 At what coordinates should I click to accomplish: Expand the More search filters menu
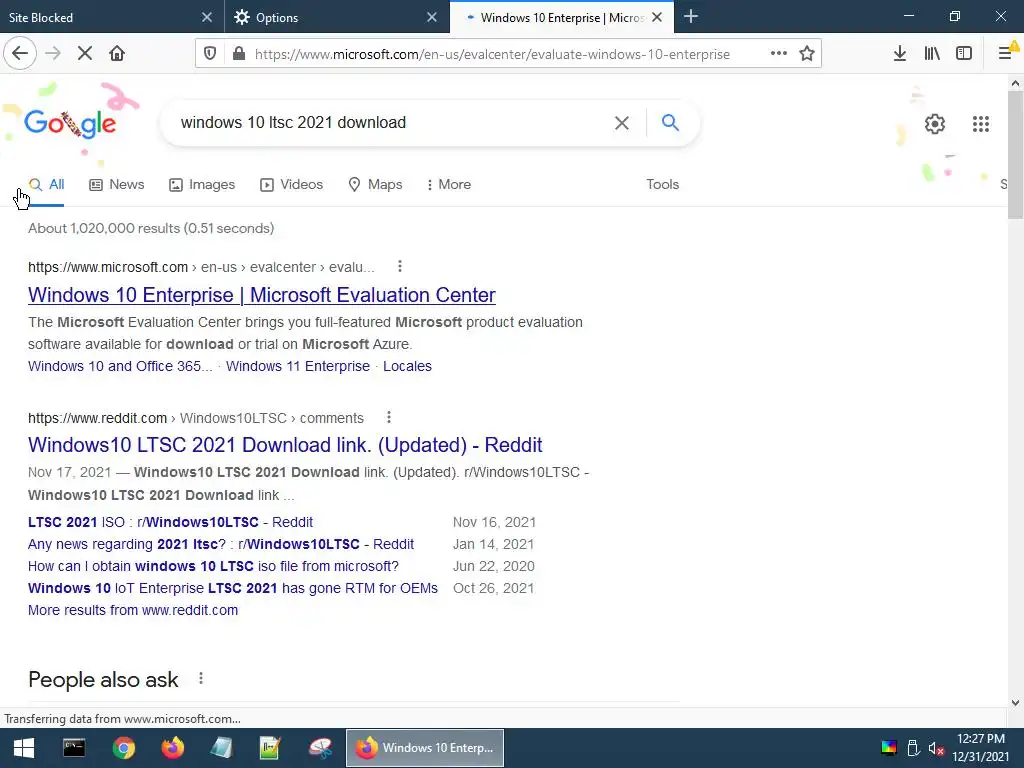pyautogui.click(x=449, y=185)
